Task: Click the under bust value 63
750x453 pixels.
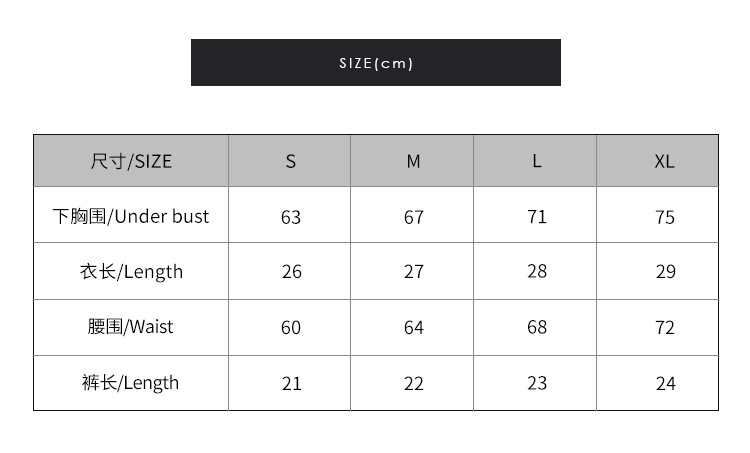Action: (x=291, y=217)
